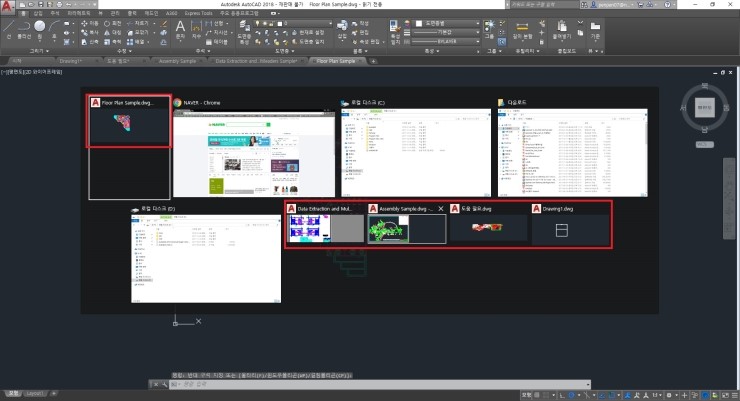Open the command line history dropdown arrow

click(x=588, y=384)
